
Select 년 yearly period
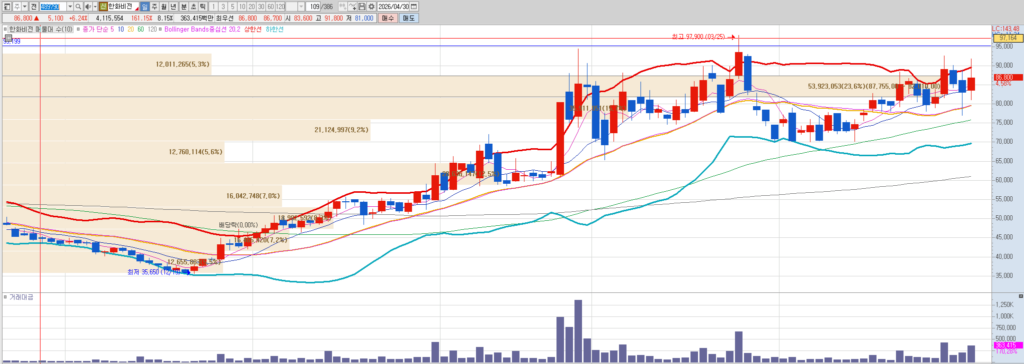click(173, 6)
